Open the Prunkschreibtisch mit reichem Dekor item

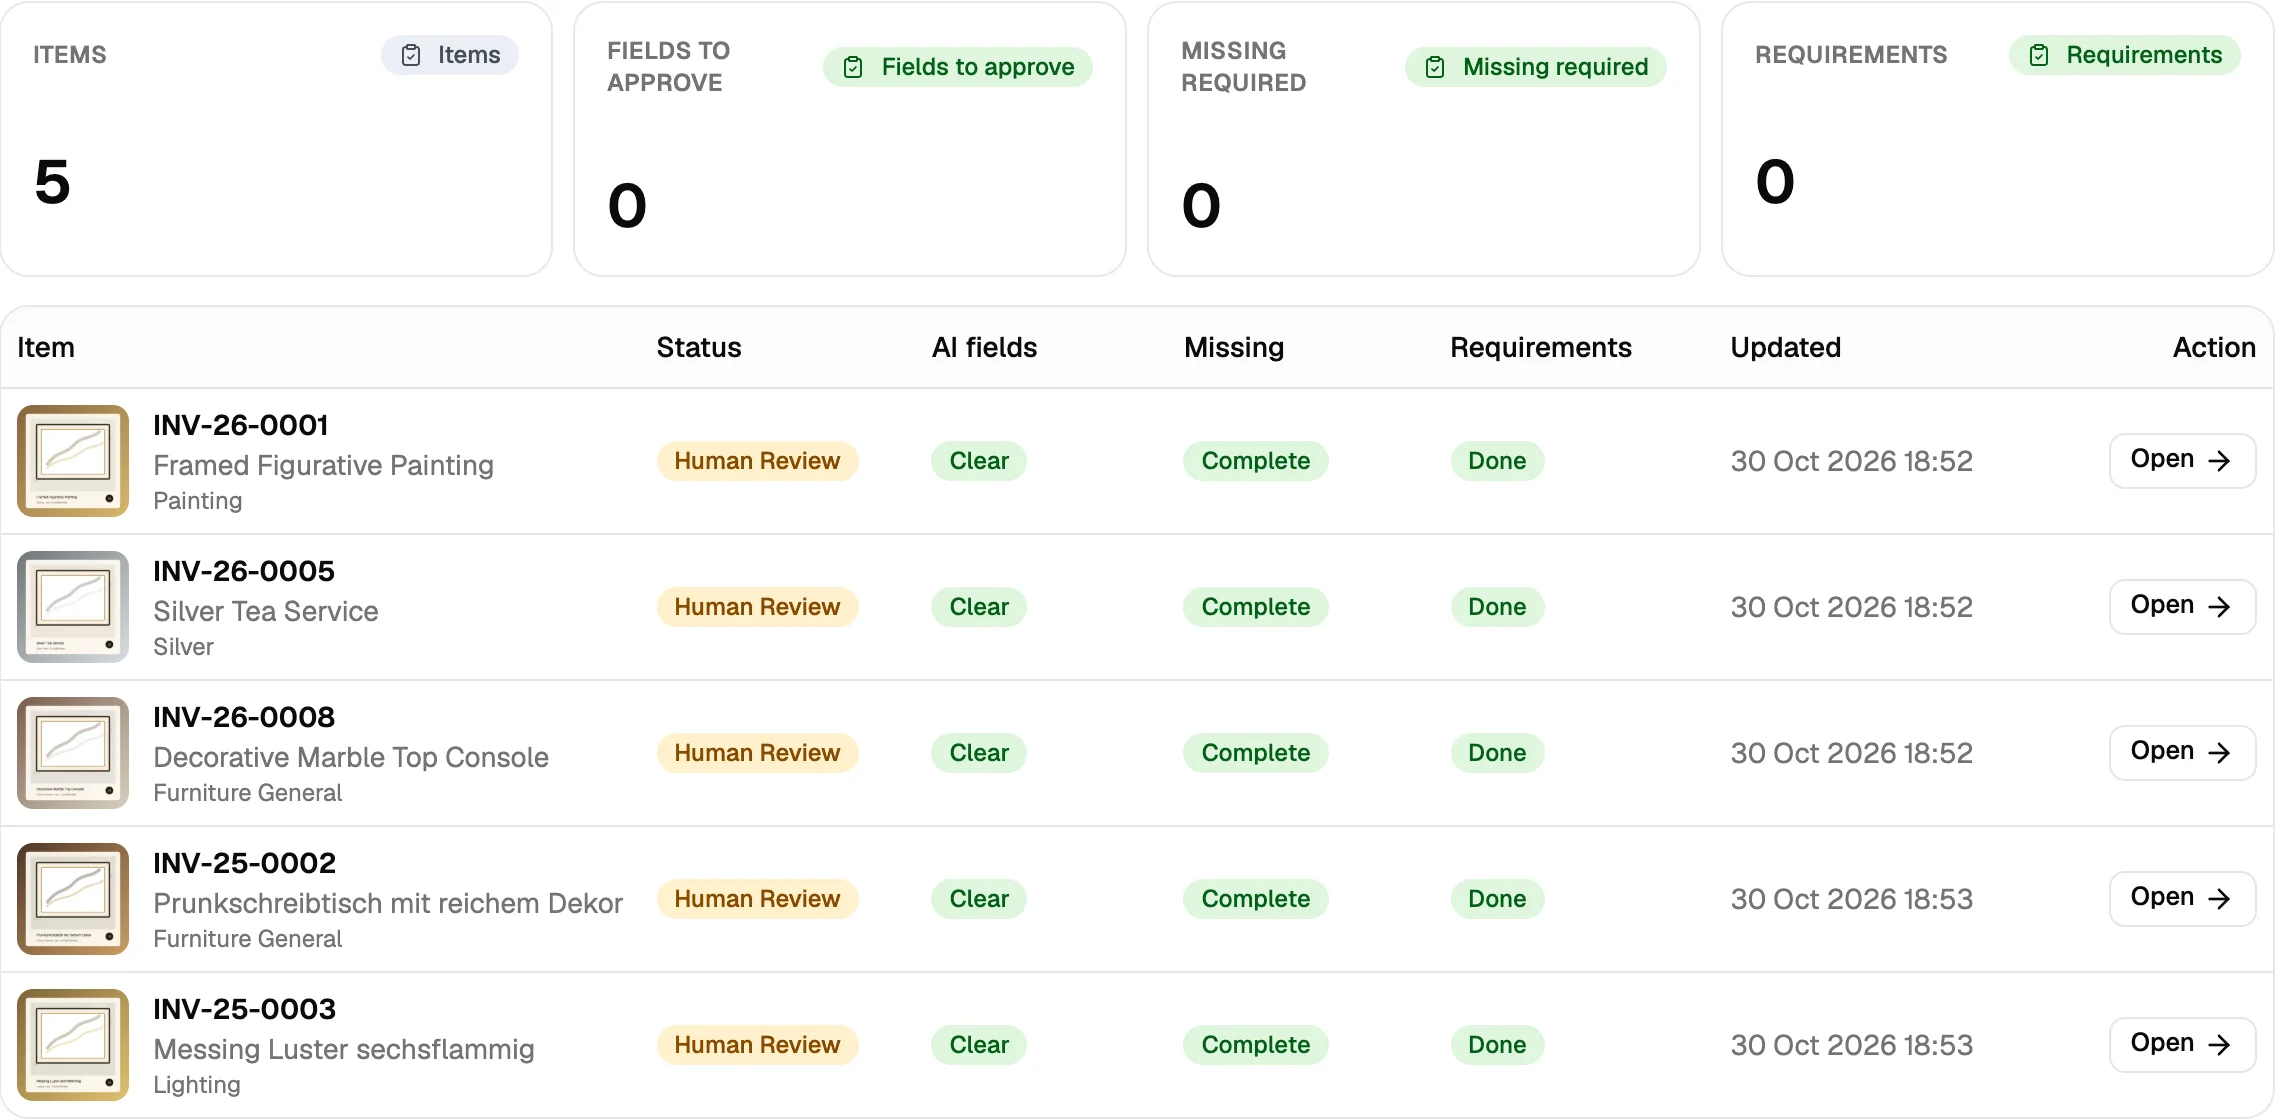point(2182,898)
